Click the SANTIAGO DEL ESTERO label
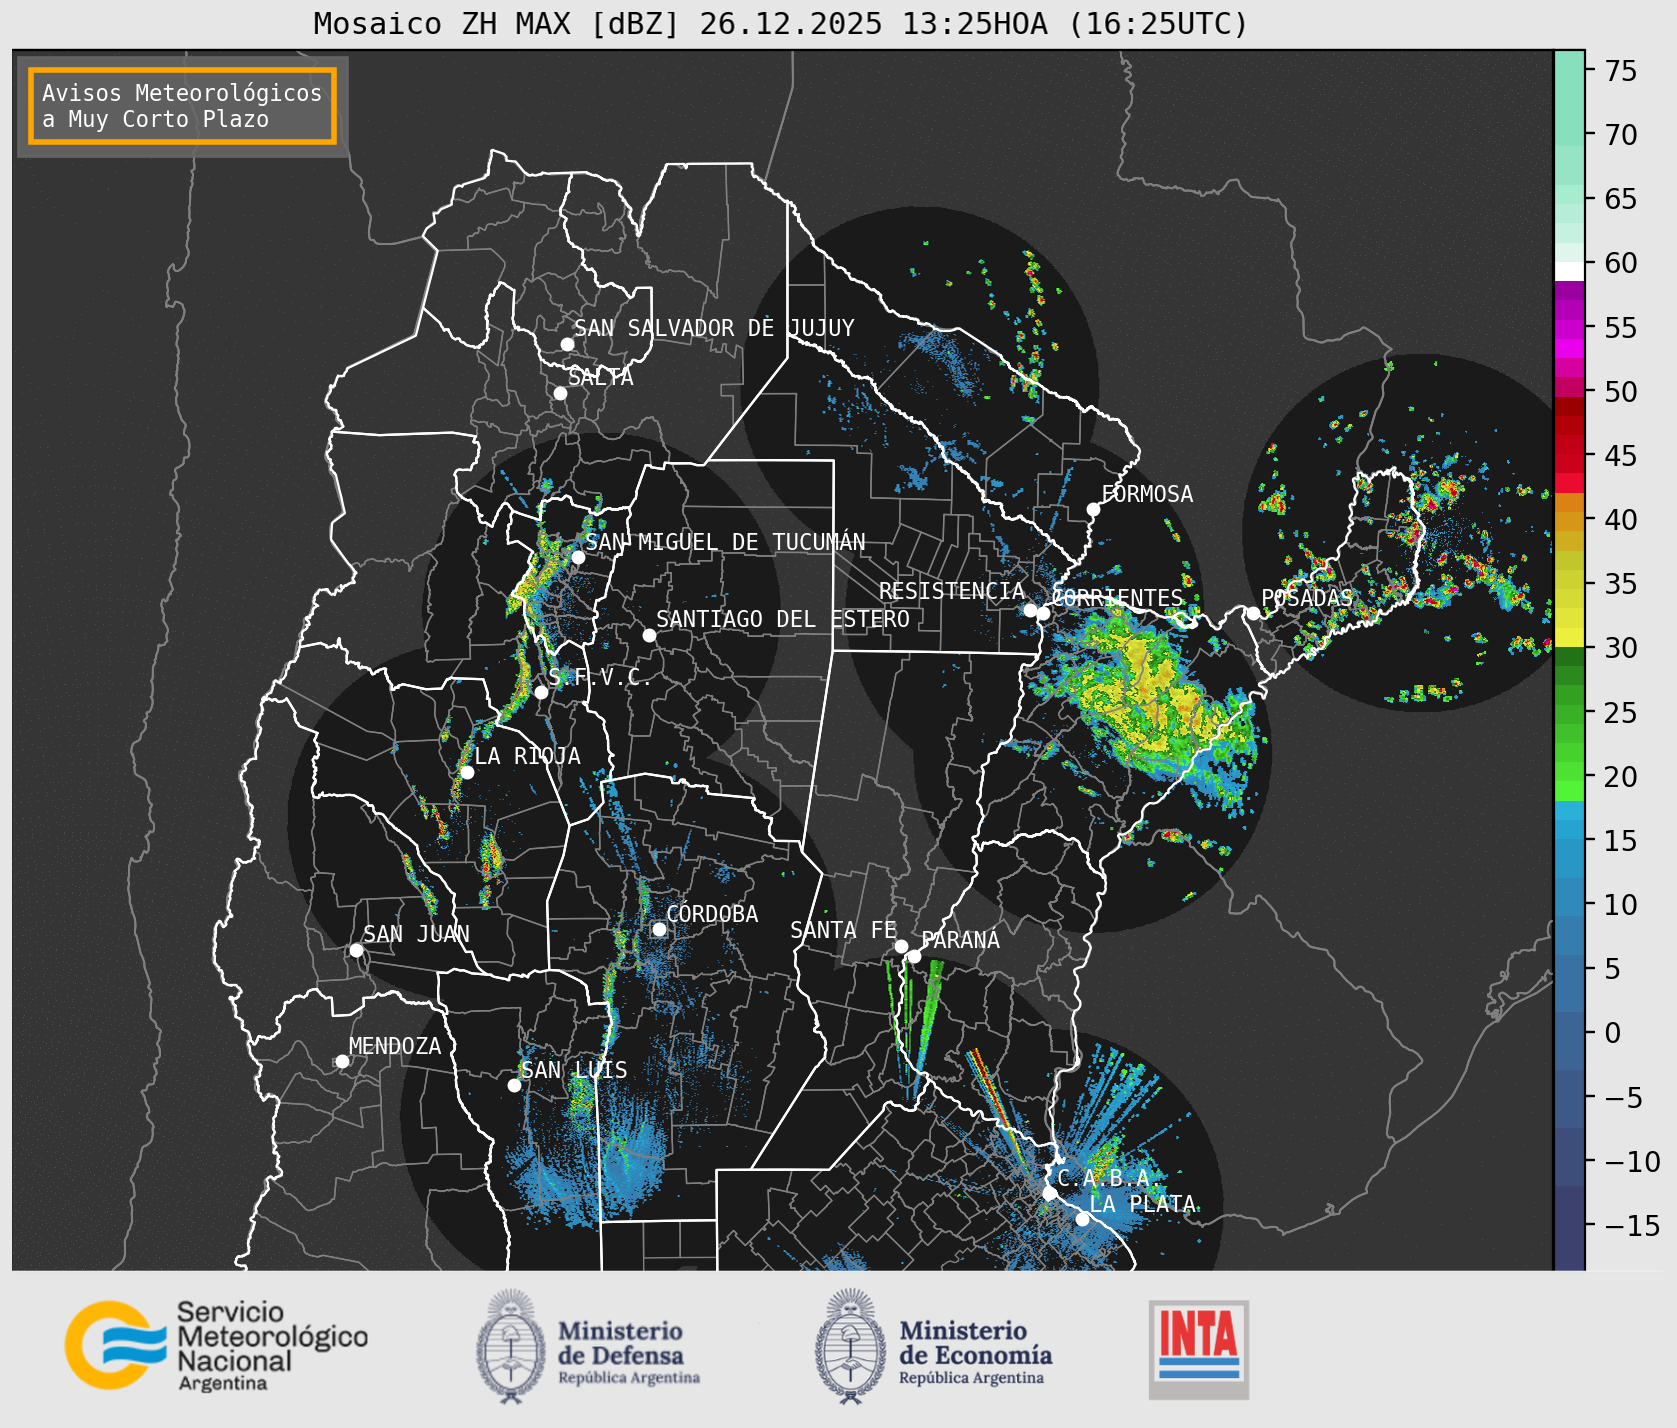This screenshot has height=1428, width=1677. tap(783, 619)
